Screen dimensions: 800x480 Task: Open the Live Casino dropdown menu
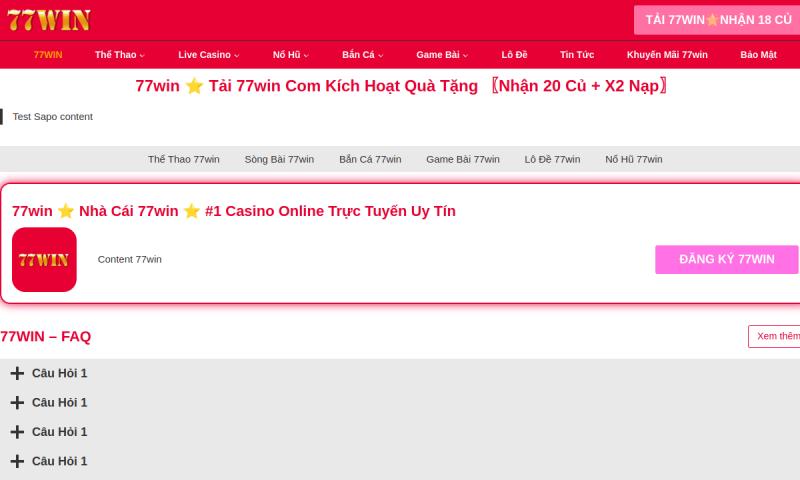tap(208, 55)
